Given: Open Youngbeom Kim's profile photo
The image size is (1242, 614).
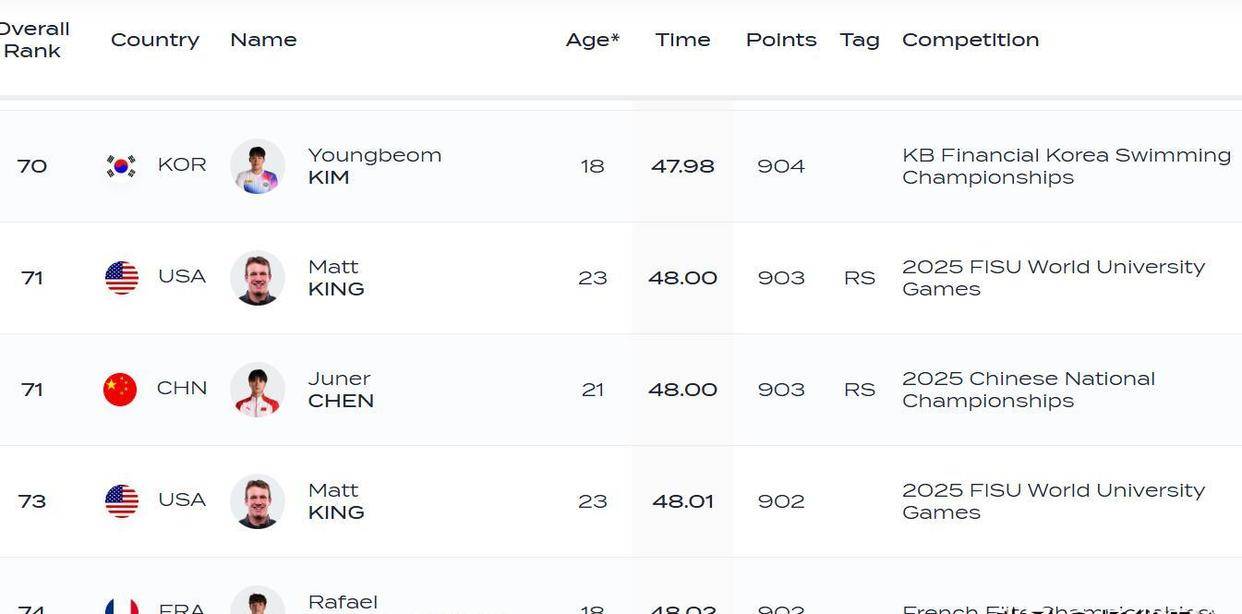Looking at the screenshot, I should [257, 166].
